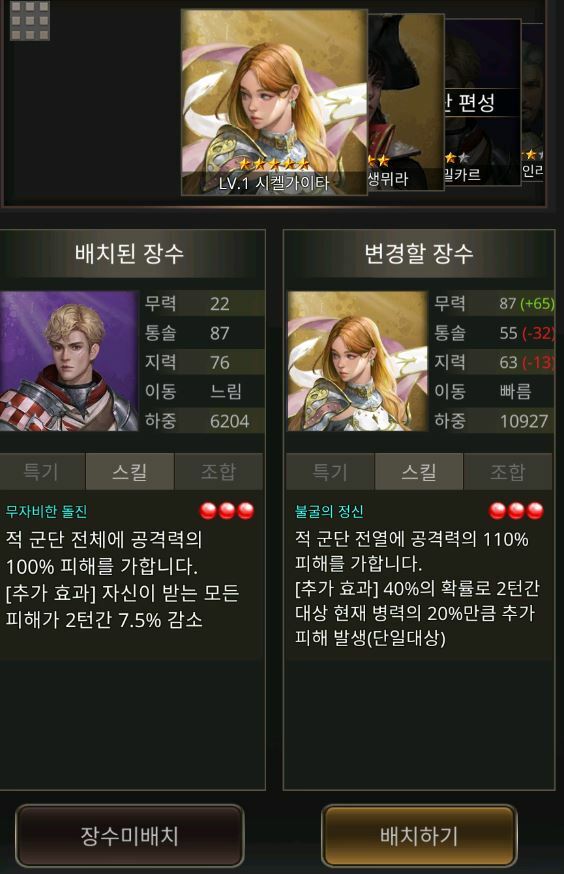Tap the blond knight portrait under 배치된 장수

69,361
